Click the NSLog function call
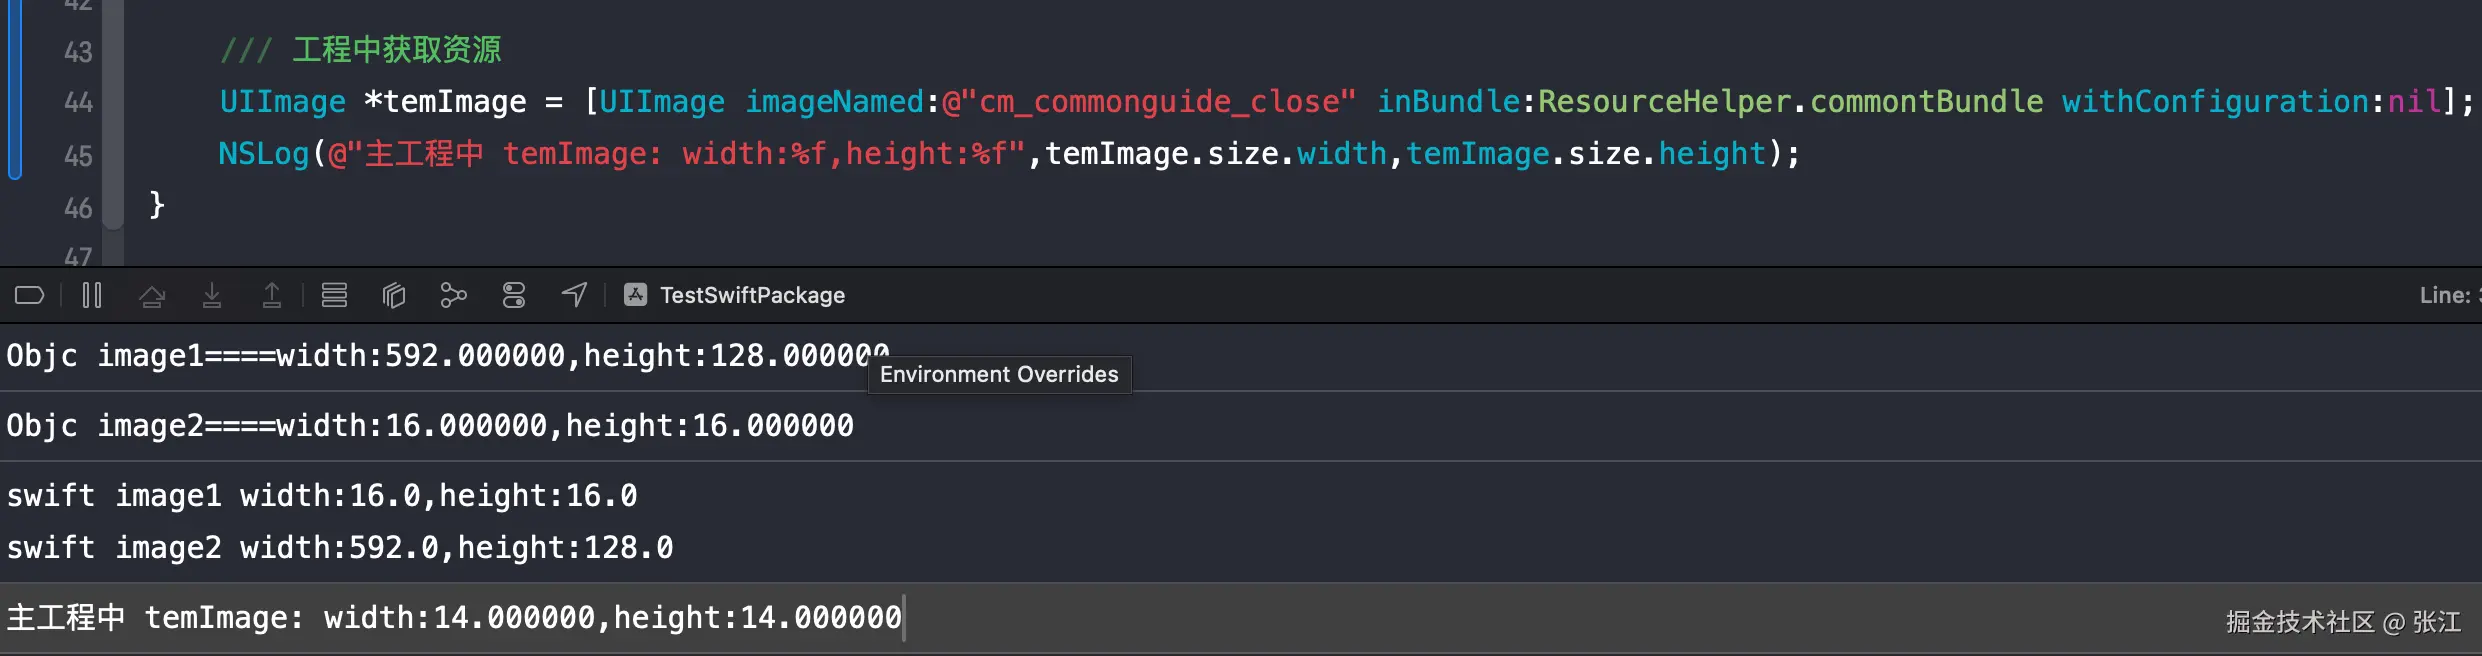Image resolution: width=2482 pixels, height=656 pixels. pyautogui.click(x=264, y=154)
